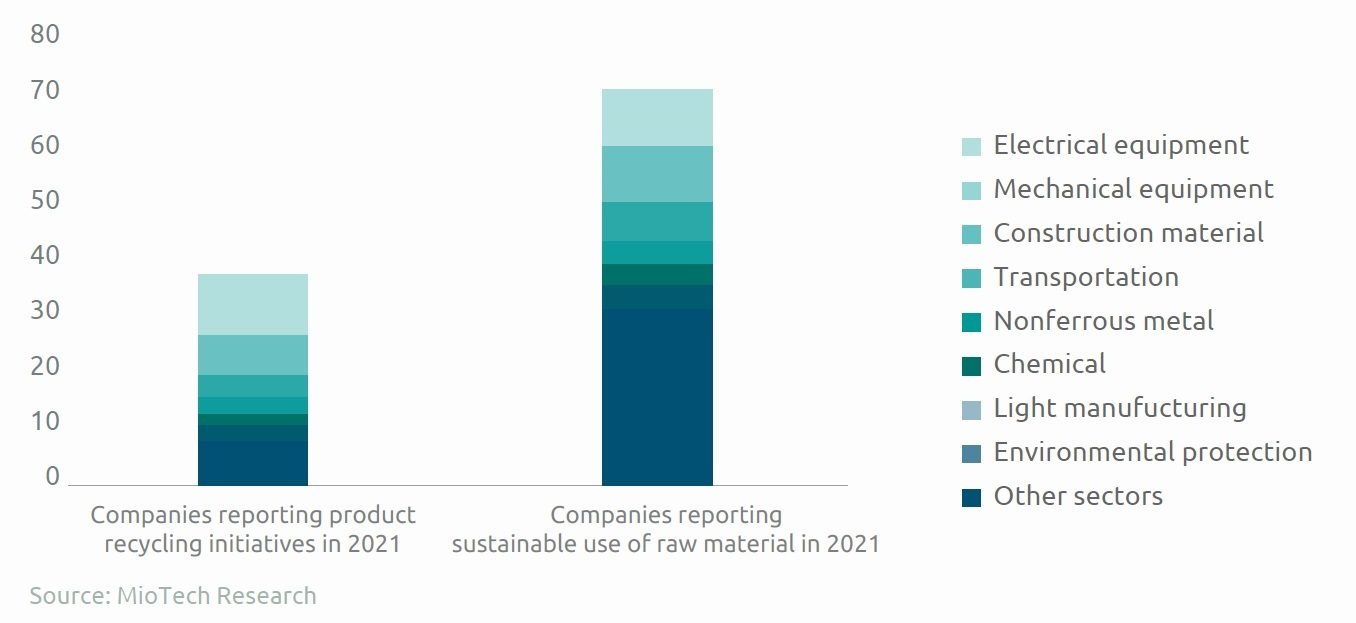The image size is (1356, 623).
Task: Click the "Source: MioTech Research" text
Action: [x=173, y=596]
